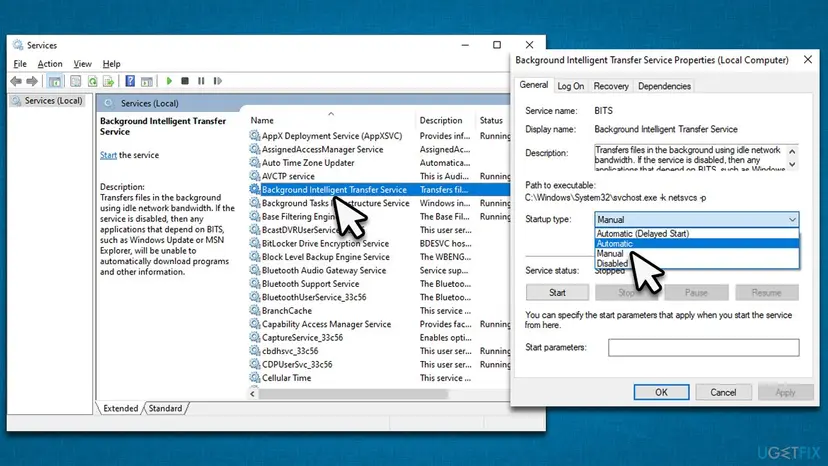828x466 pixels.
Task: Click the gear icon of Auto Time Zone Updater
Action: pos(255,163)
